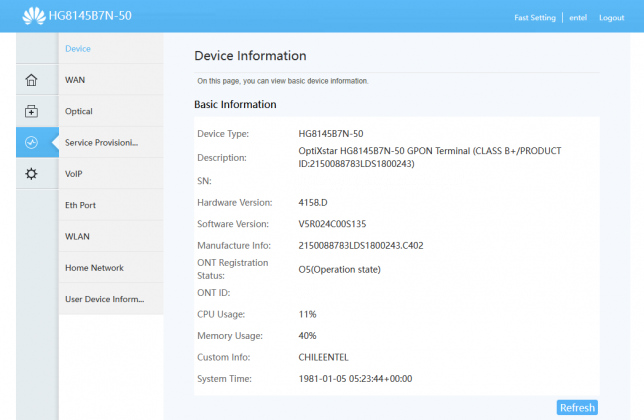Viewport: 644px width, 420px height.
Task: Click the System Time: label
Action: point(224,379)
